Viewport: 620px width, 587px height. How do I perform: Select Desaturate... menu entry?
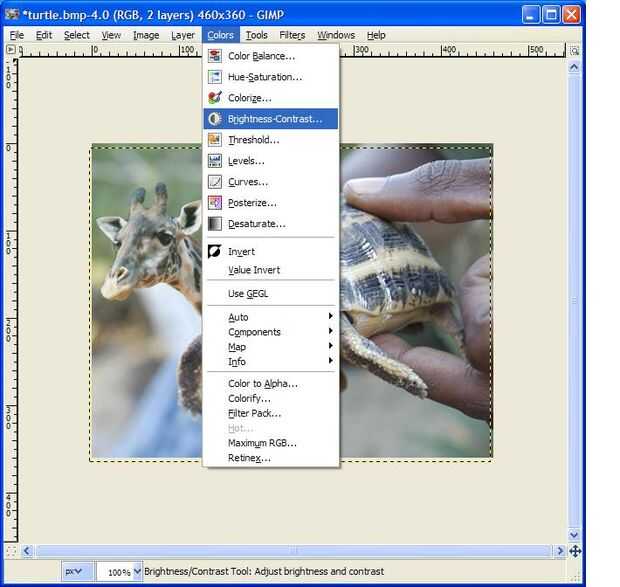pyautogui.click(x=271, y=224)
